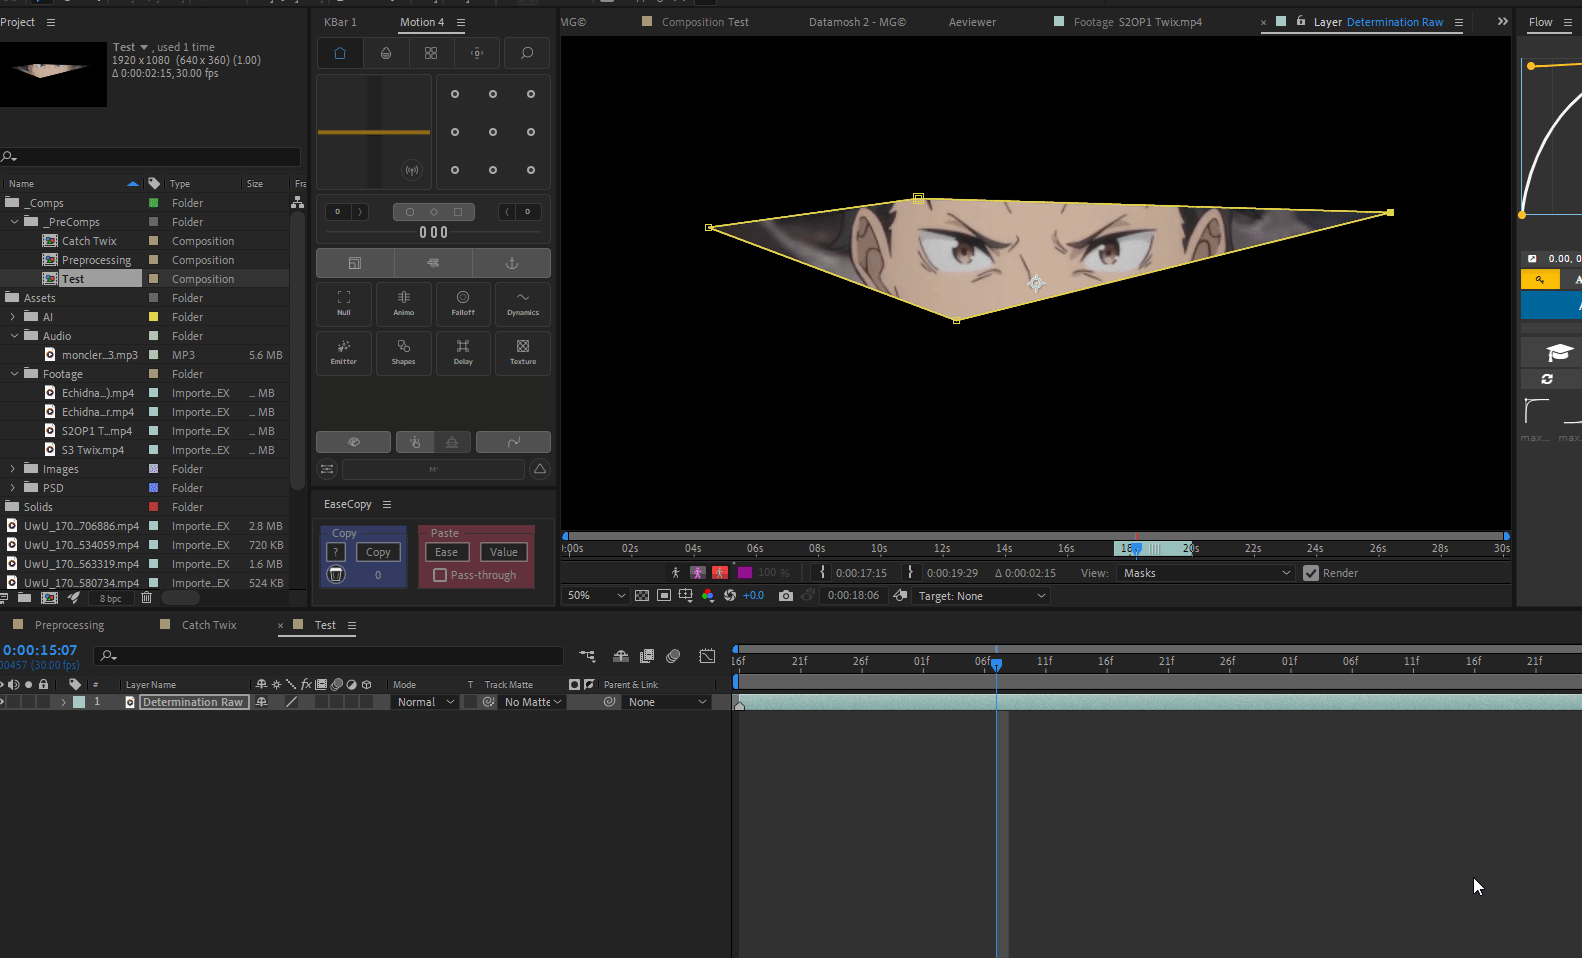
Task: Click the reset exposure icon in viewer
Action: [730, 596]
